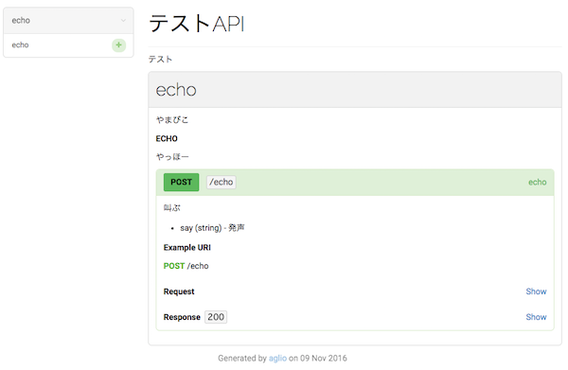Click the echo action name in green header
This screenshot has height=370, width=568.
click(537, 182)
